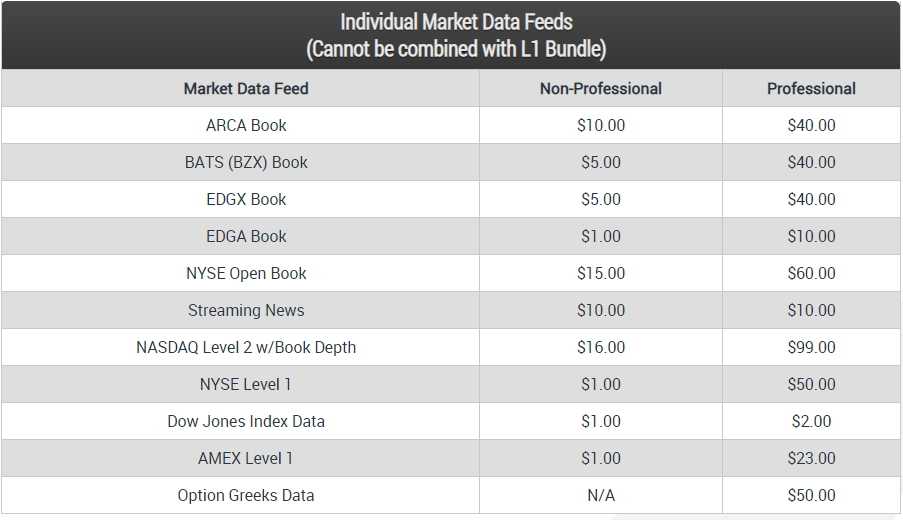Select the N/A Option Greeks cell

click(x=601, y=496)
